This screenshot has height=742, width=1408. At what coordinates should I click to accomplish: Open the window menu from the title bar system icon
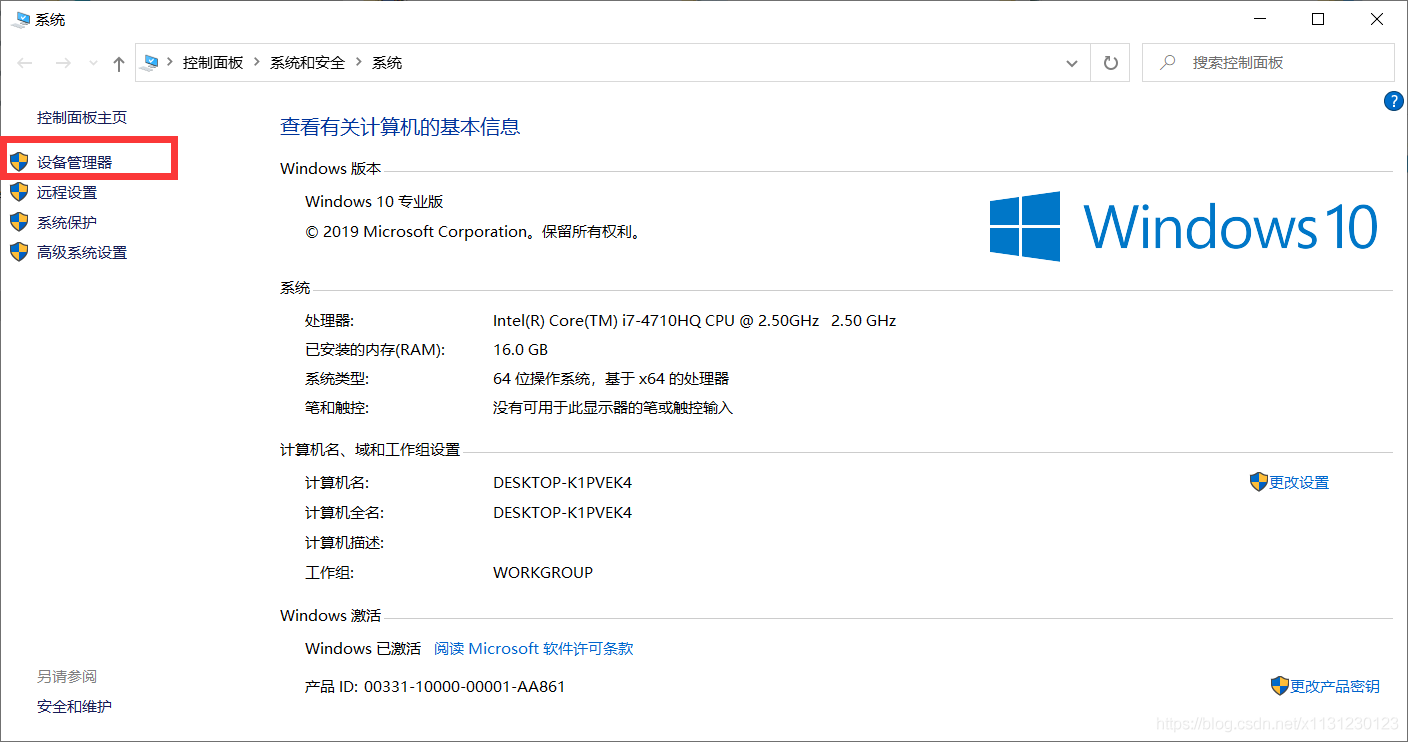[x=21, y=19]
